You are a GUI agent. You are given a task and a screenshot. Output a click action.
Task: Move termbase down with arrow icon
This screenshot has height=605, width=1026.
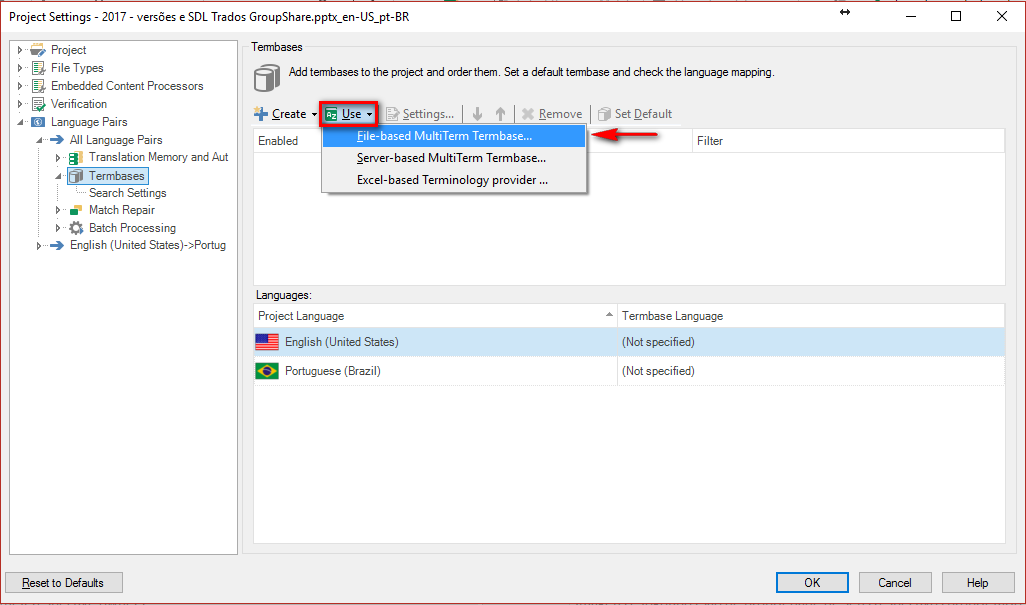click(478, 114)
